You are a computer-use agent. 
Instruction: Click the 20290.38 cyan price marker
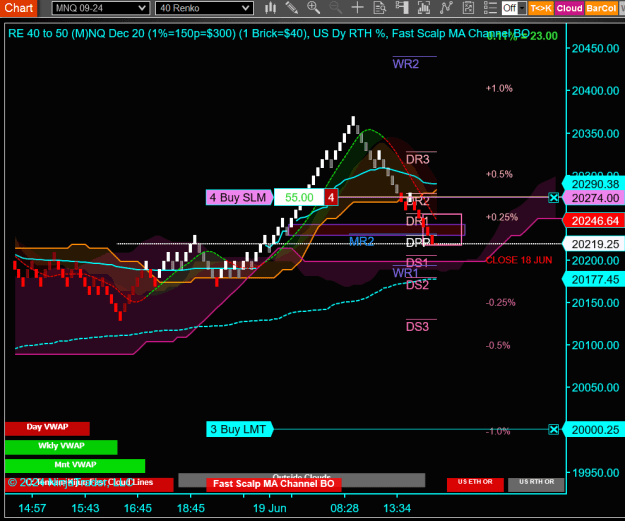point(594,184)
